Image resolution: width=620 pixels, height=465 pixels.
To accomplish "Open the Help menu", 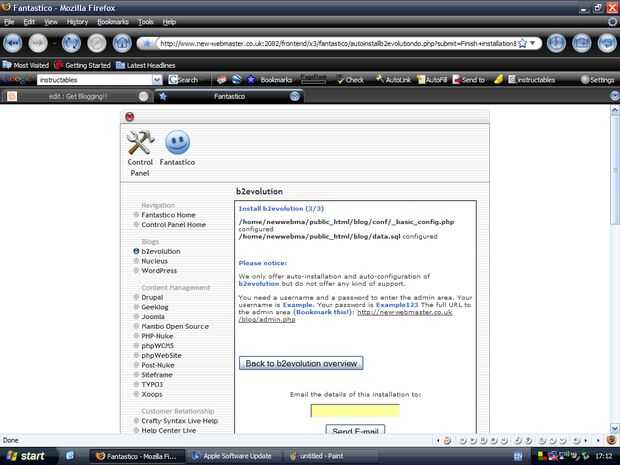I will tap(169, 22).
